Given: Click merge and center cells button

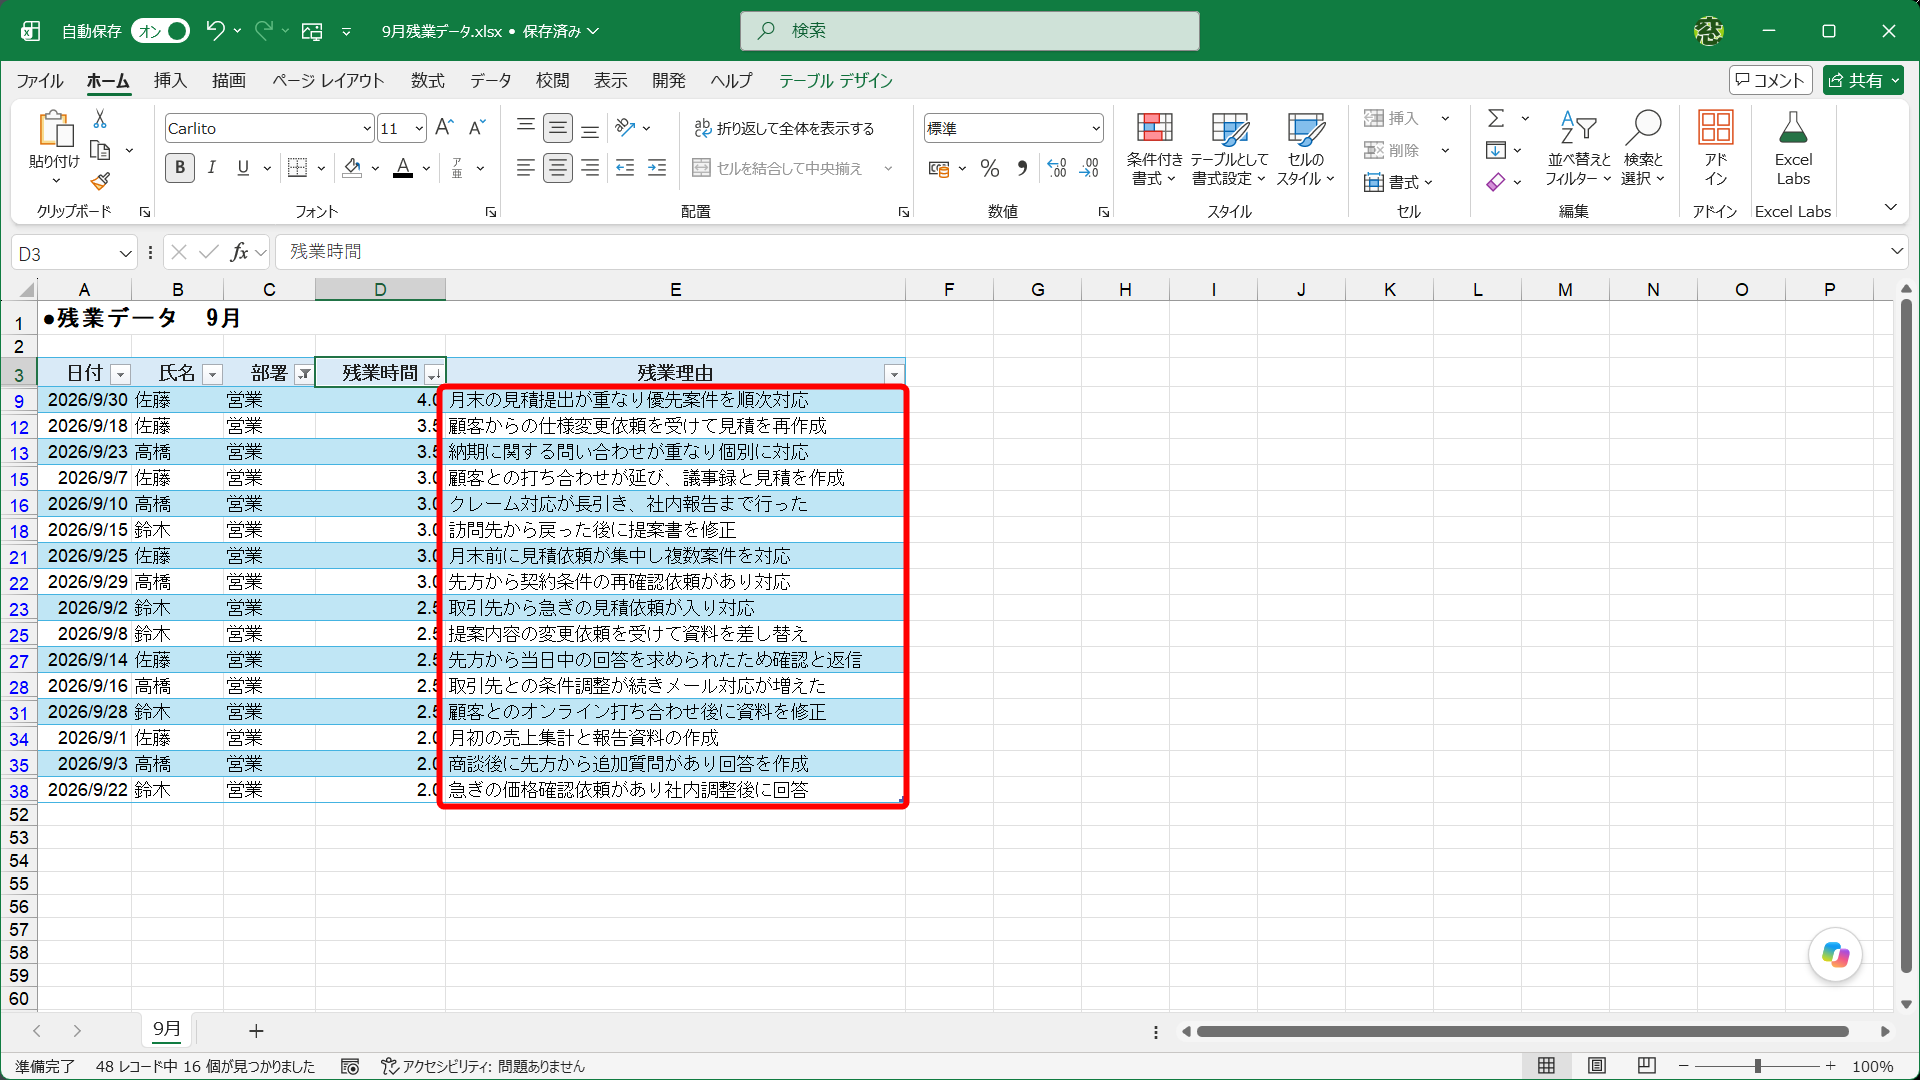Looking at the screenshot, I should [x=778, y=168].
